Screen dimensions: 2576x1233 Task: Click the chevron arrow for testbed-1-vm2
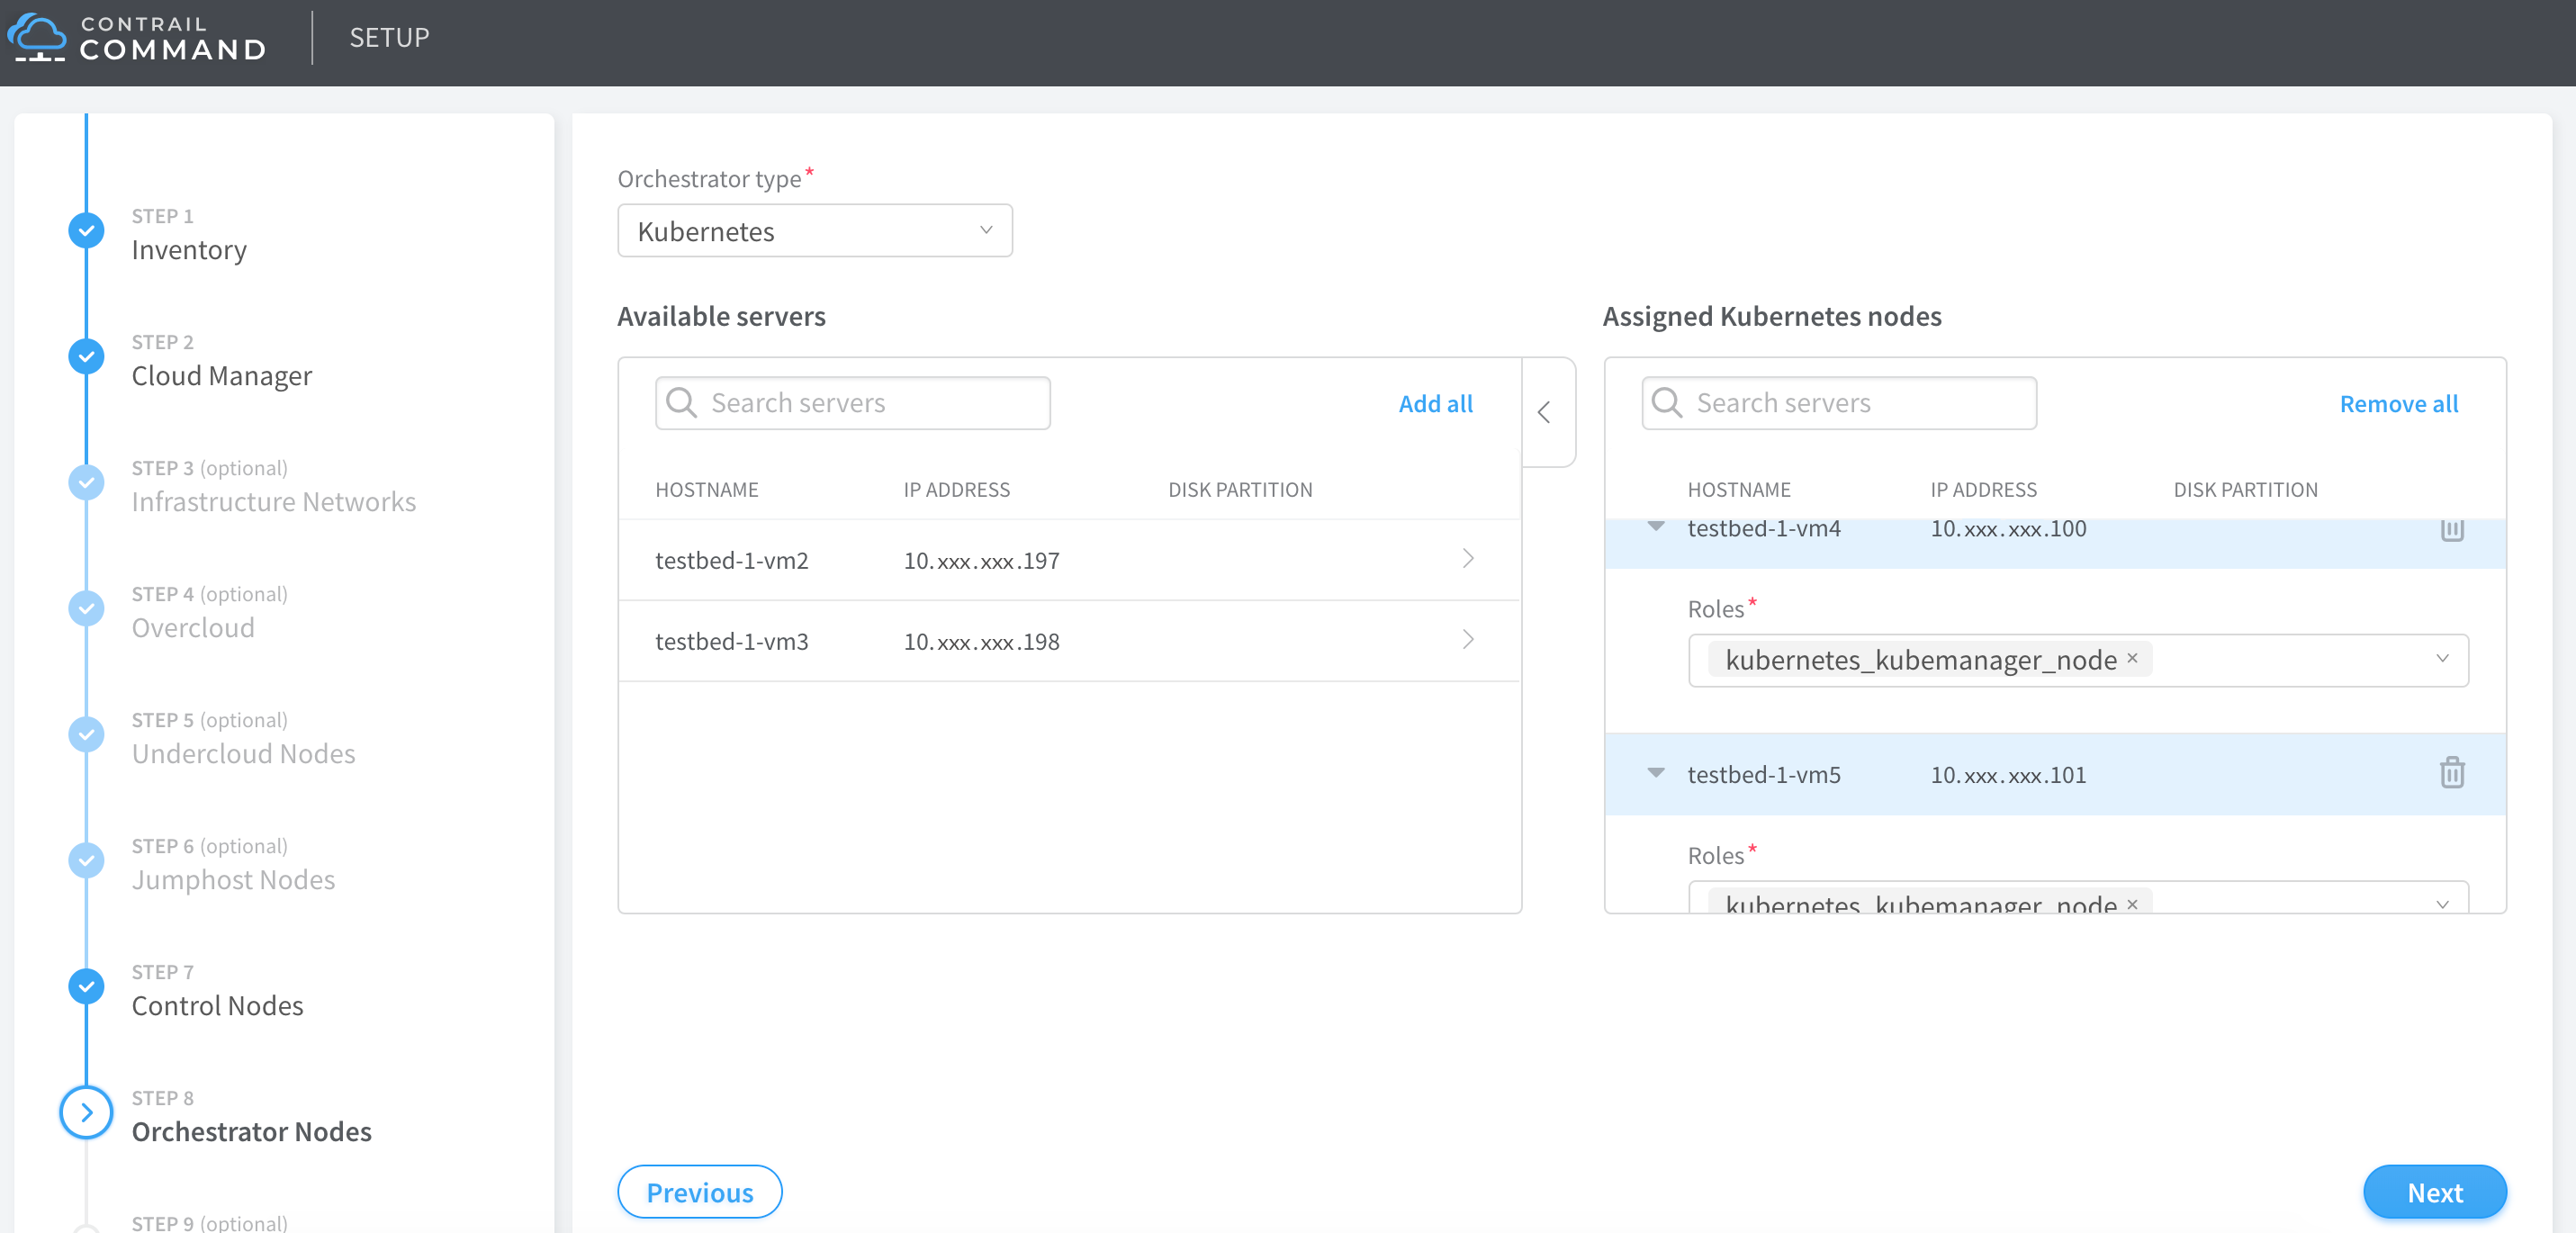click(1465, 560)
